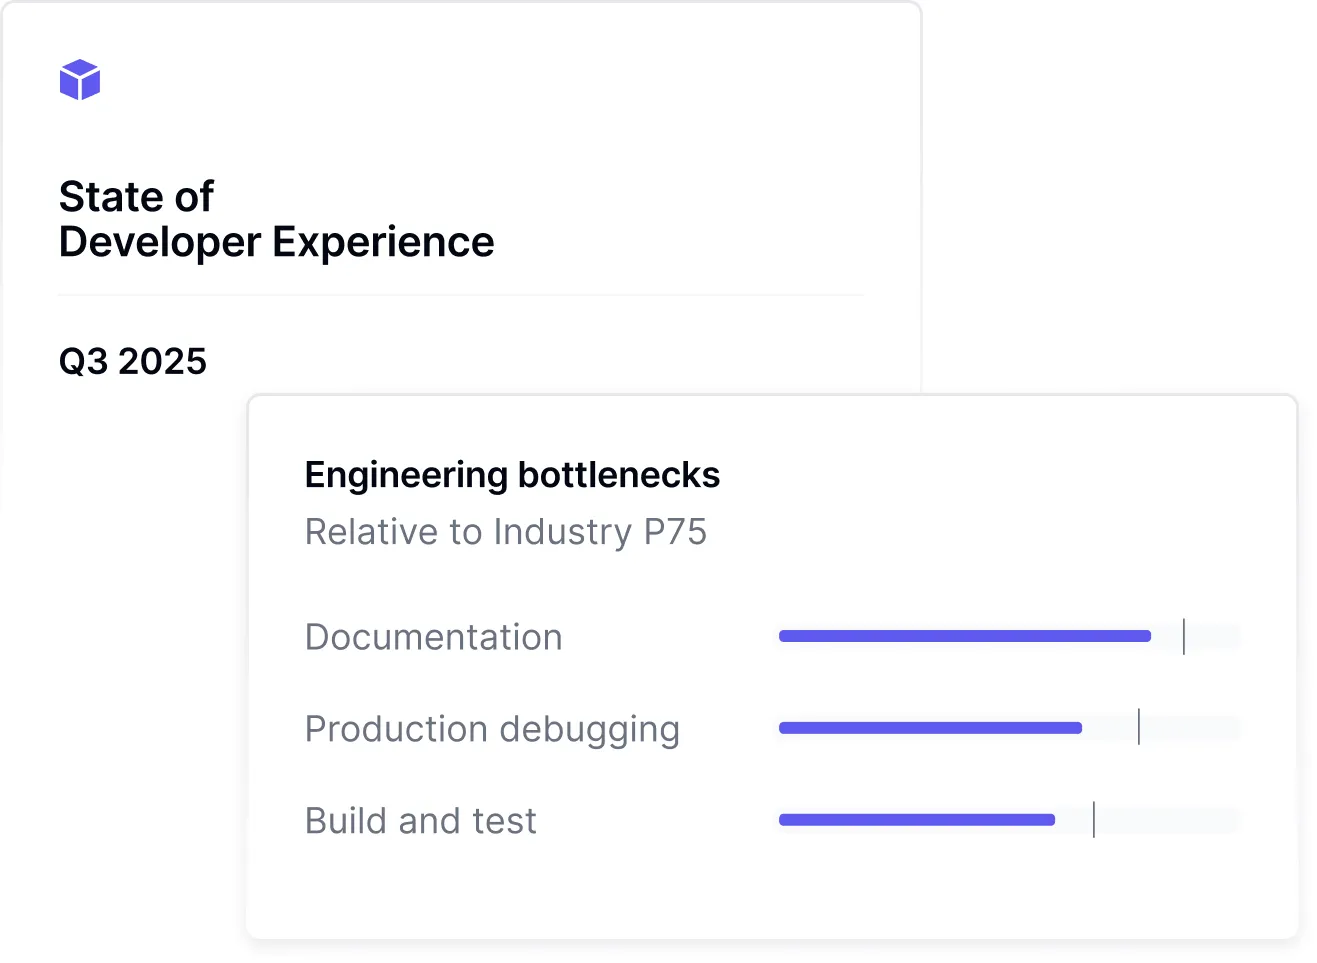Click the P75 marker on Production debugging bar
Screen dimensions: 1317x963
pyautogui.click(x=1139, y=728)
